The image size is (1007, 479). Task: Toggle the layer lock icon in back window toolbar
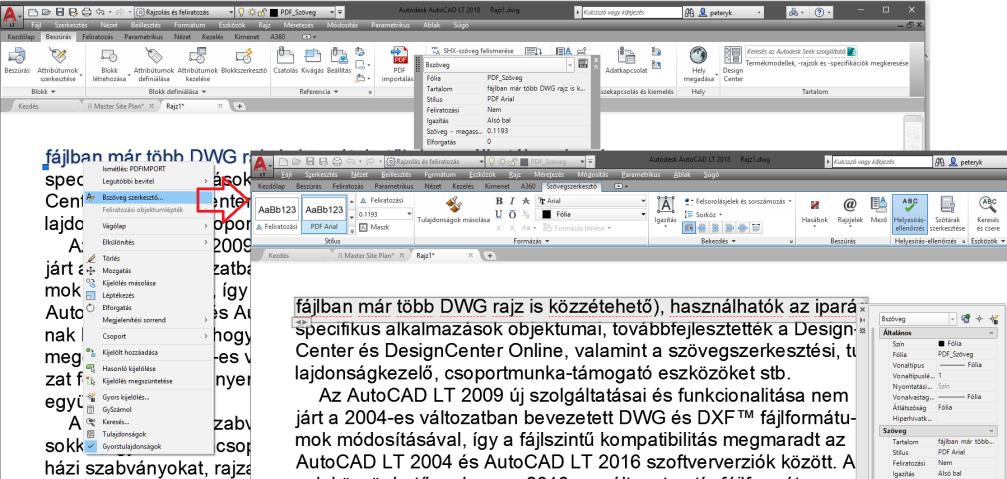264,12
